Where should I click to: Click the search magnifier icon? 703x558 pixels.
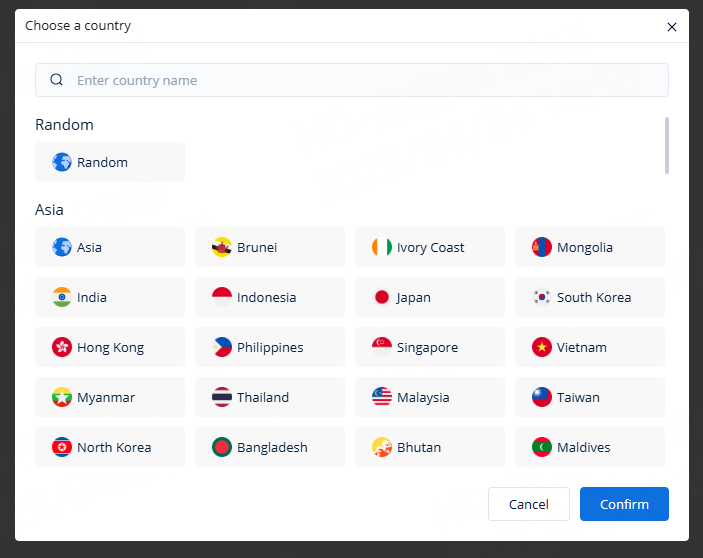click(x=57, y=80)
